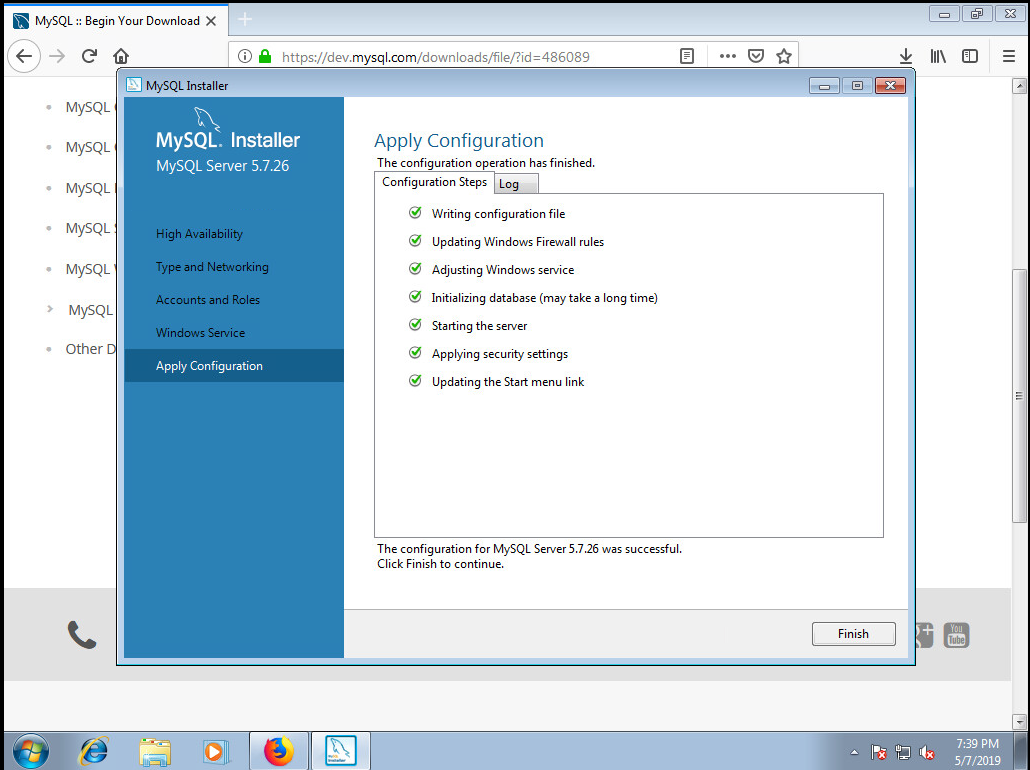Save page to Pocket
Image resolution: width=1030 pixels, height=770 pixels.
755,56
